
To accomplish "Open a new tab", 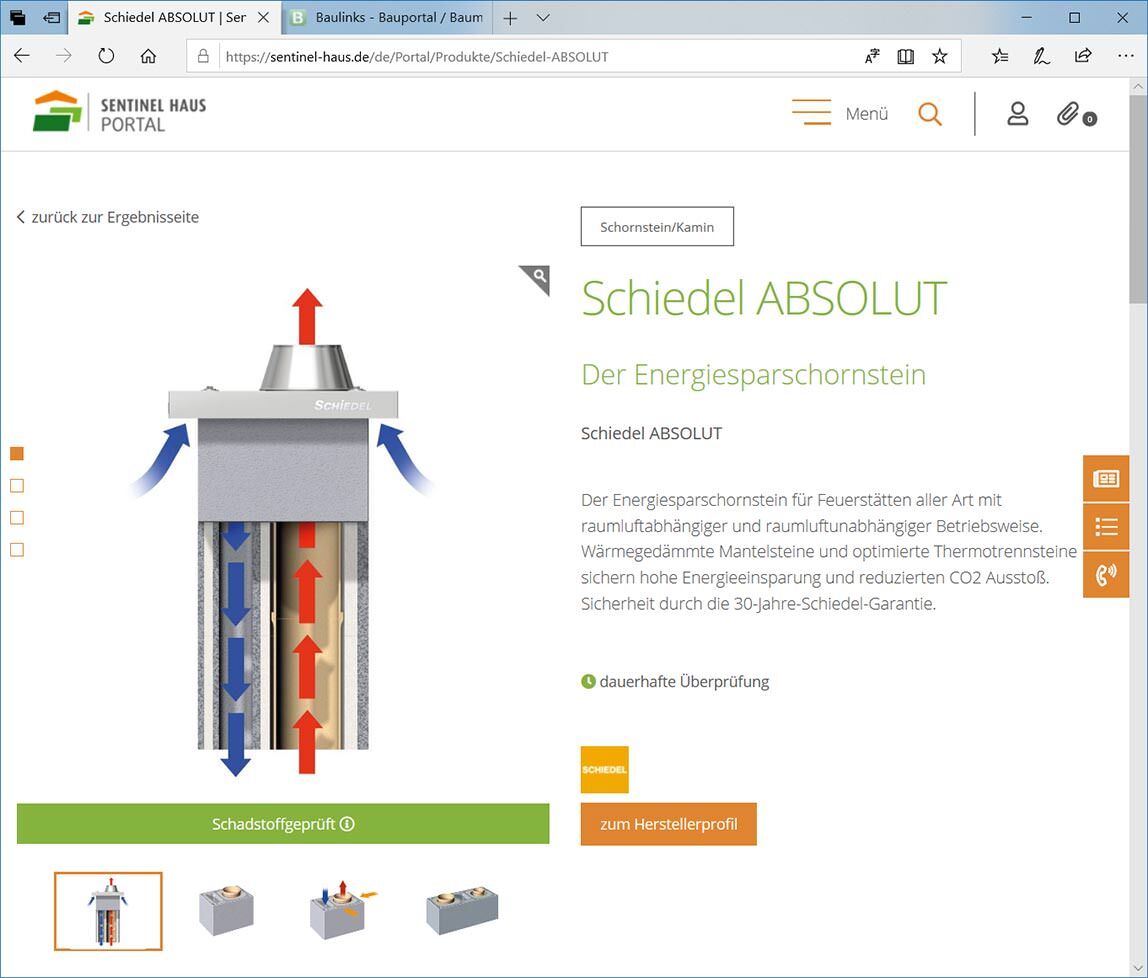I will pos(510,18).
